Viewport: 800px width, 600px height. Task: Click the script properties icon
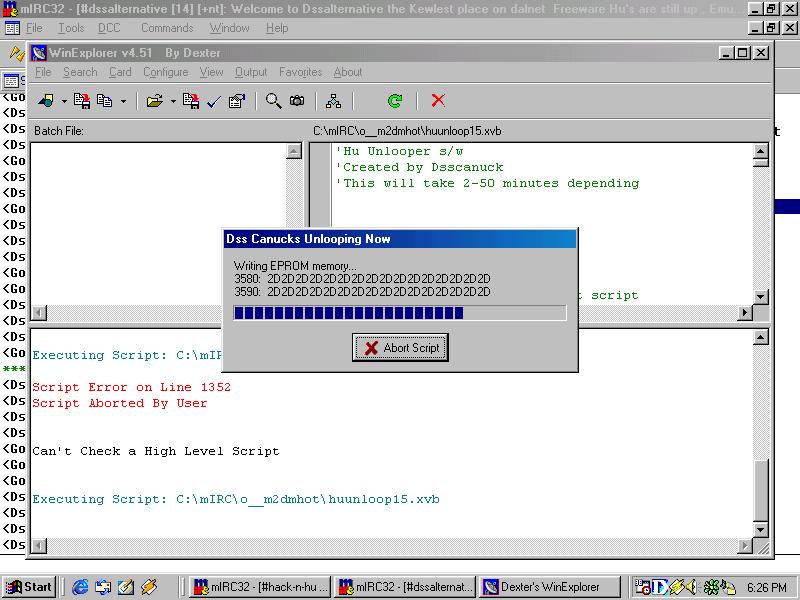pyautogui.click(x=237, y=101)
